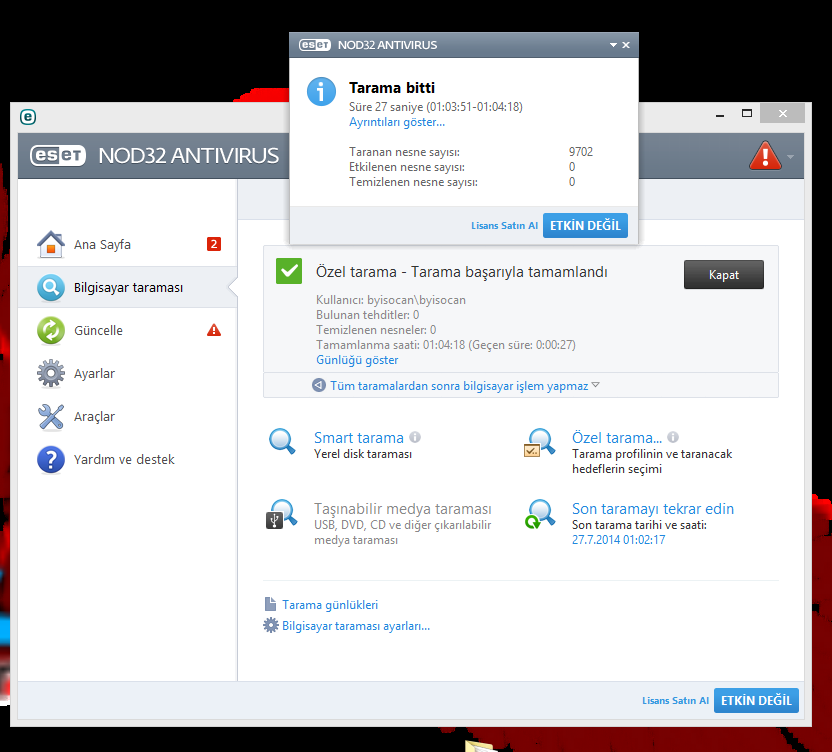
Task: Click the Tarama günlükleri document icon
Action: pyautogui.click(x=271, y=604)
